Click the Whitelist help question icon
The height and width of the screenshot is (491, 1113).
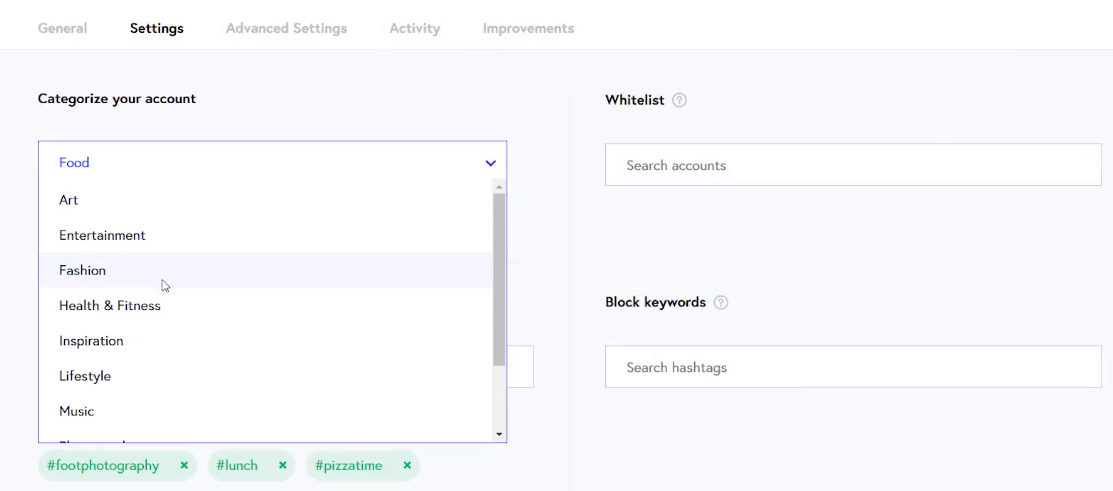pyautogui.click(x=679, y=100)
